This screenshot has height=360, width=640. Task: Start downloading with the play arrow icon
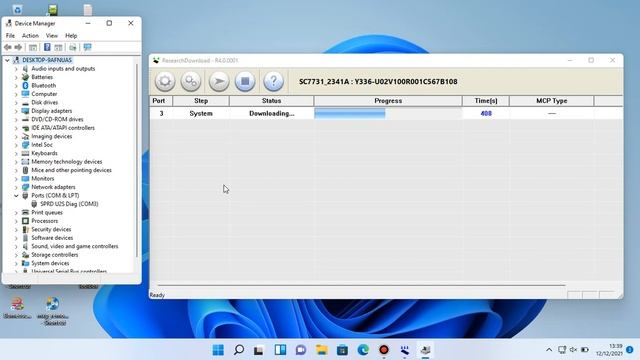[219, 81]
